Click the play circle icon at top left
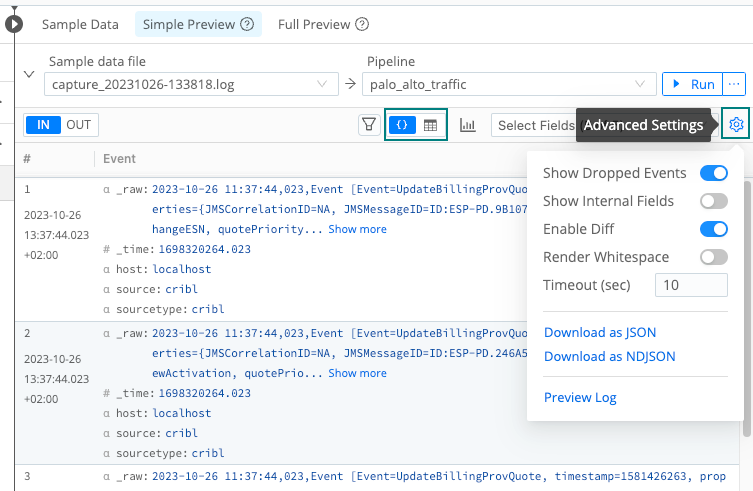The image size is (753, 491). (x=13, y=23)
